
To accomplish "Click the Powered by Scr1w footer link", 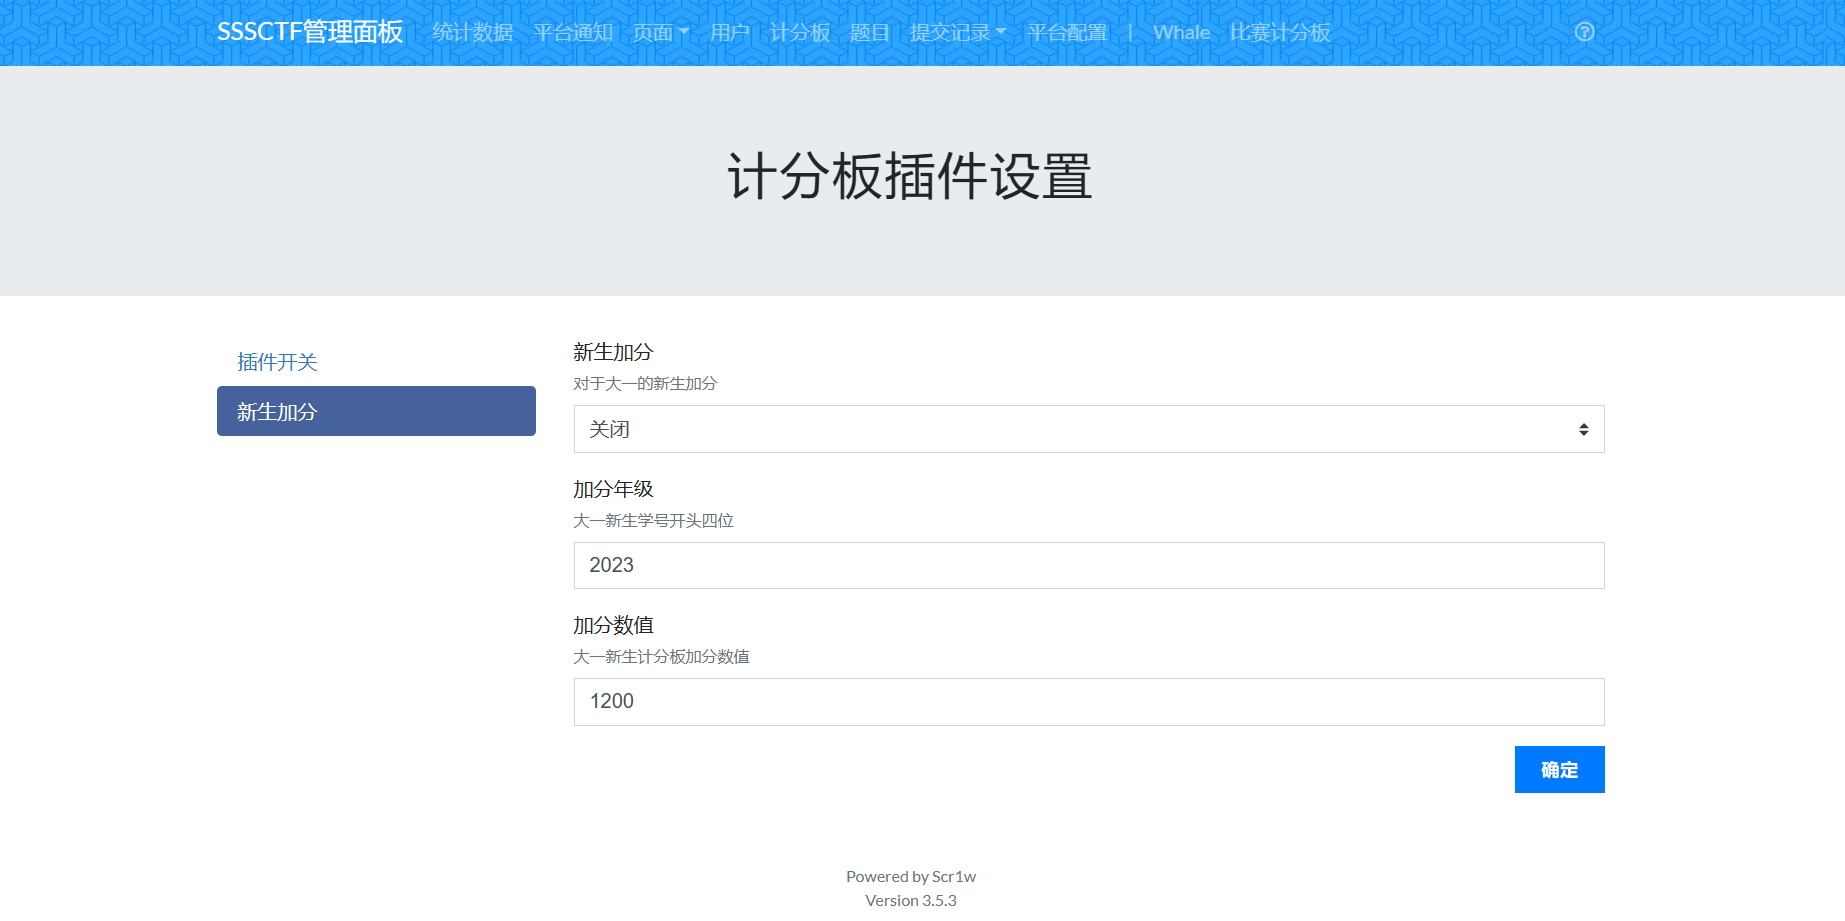I will [910, 877].
